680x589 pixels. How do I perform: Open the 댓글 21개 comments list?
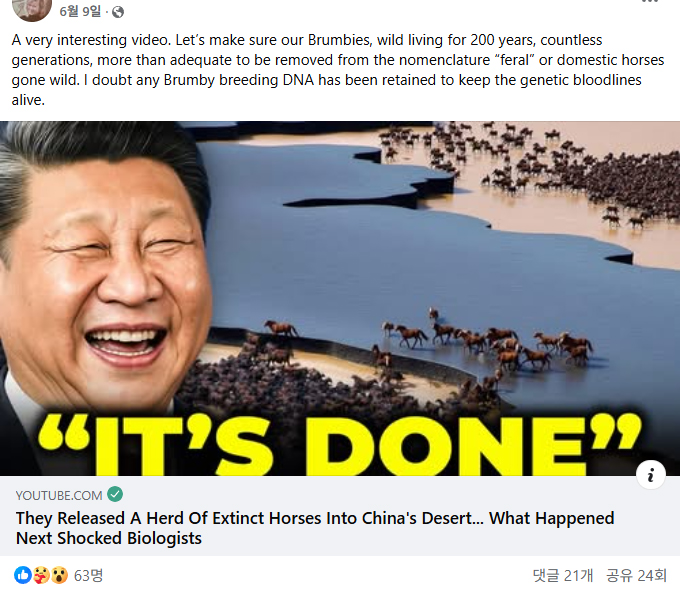(x=562, y=576)
